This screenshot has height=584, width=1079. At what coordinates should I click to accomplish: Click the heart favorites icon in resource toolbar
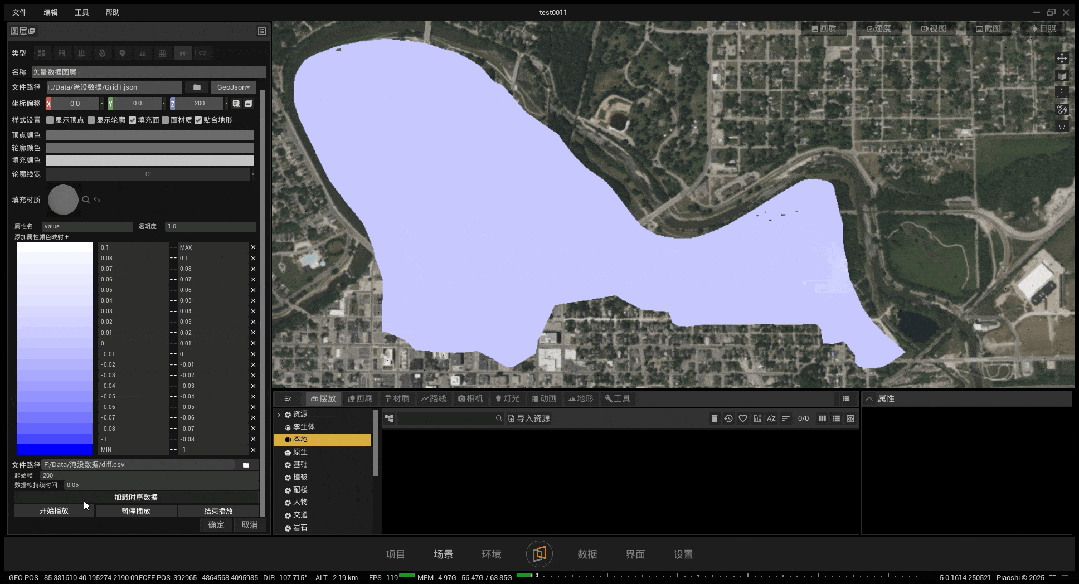(x=743, y=418)
